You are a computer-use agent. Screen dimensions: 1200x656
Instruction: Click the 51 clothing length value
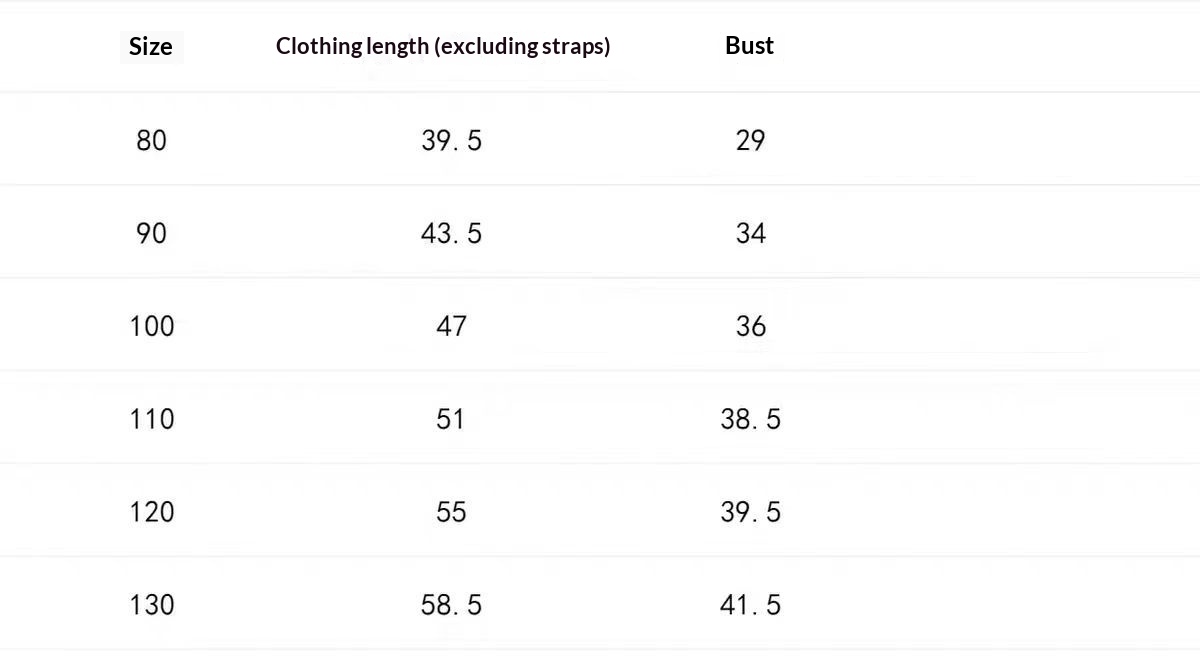pyautogui.click(x=451, y=419)
